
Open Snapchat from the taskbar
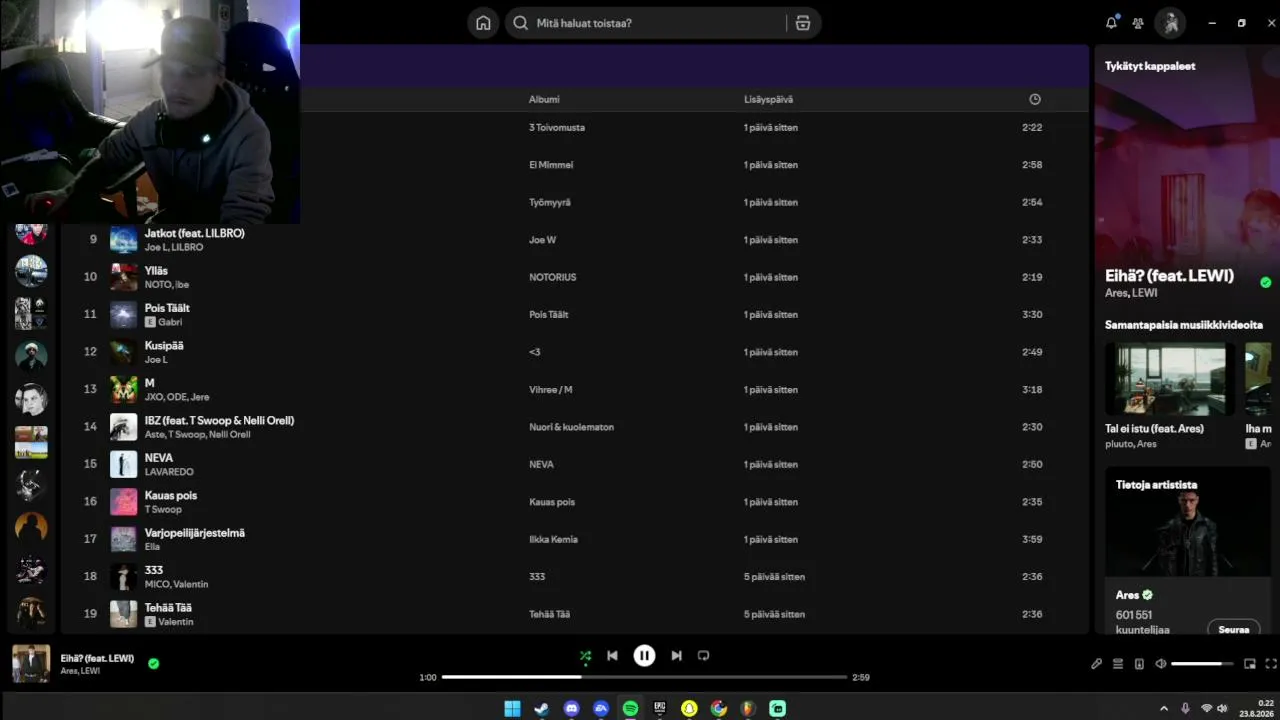(689, 708)
